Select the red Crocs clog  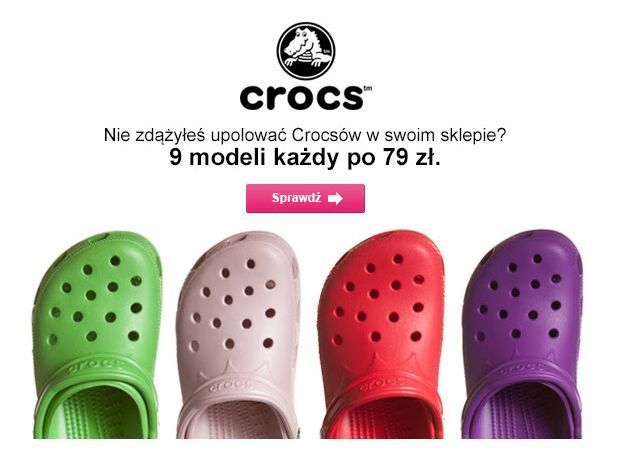(x=381, y=335)
